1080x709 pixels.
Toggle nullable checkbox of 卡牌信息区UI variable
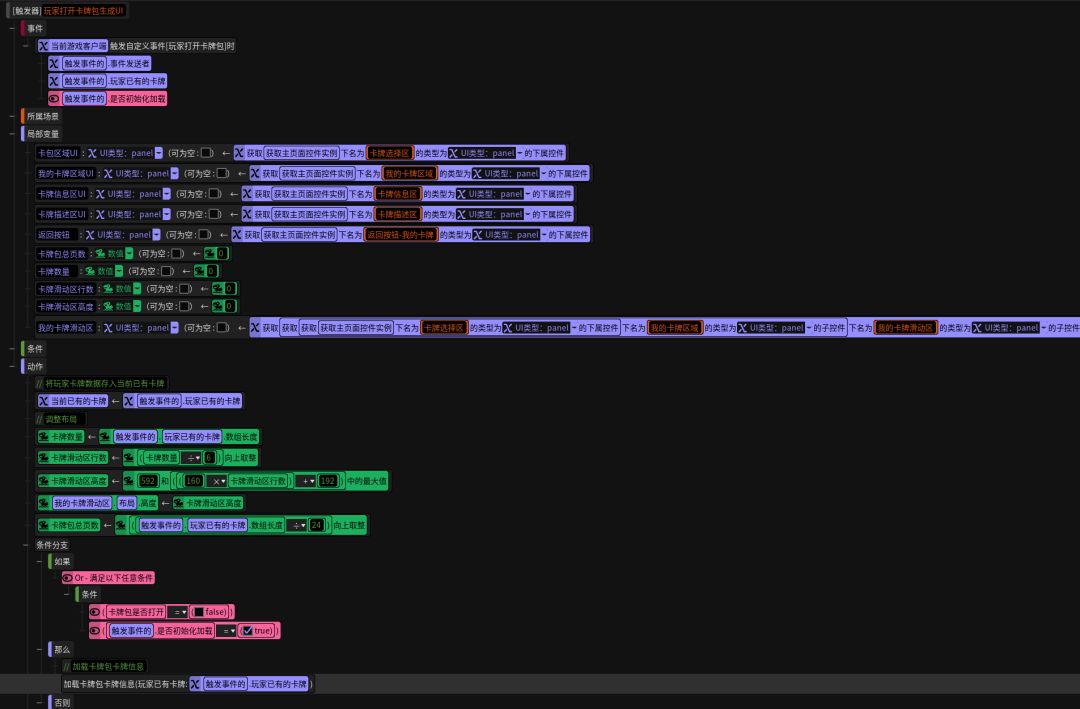coord(214,194)
